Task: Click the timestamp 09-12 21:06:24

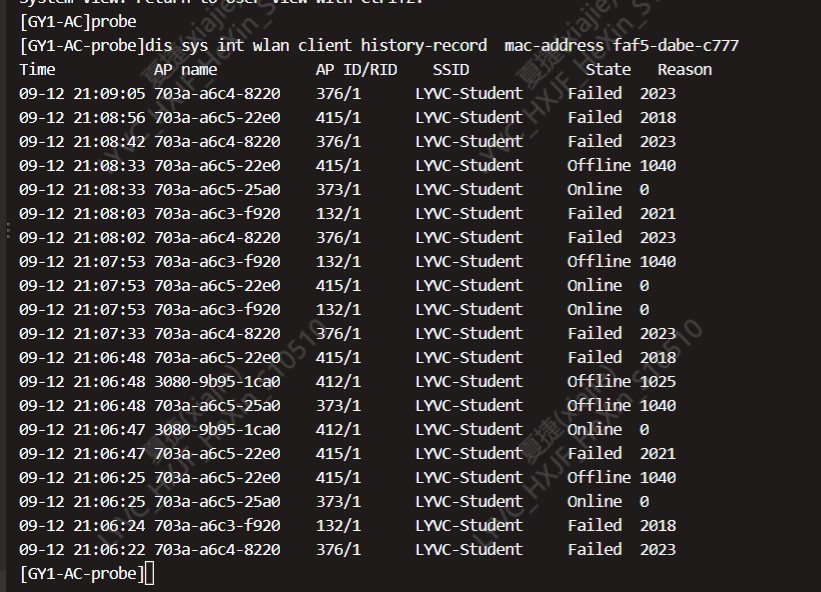Action: pyautogui.click(x=82, y=526)
